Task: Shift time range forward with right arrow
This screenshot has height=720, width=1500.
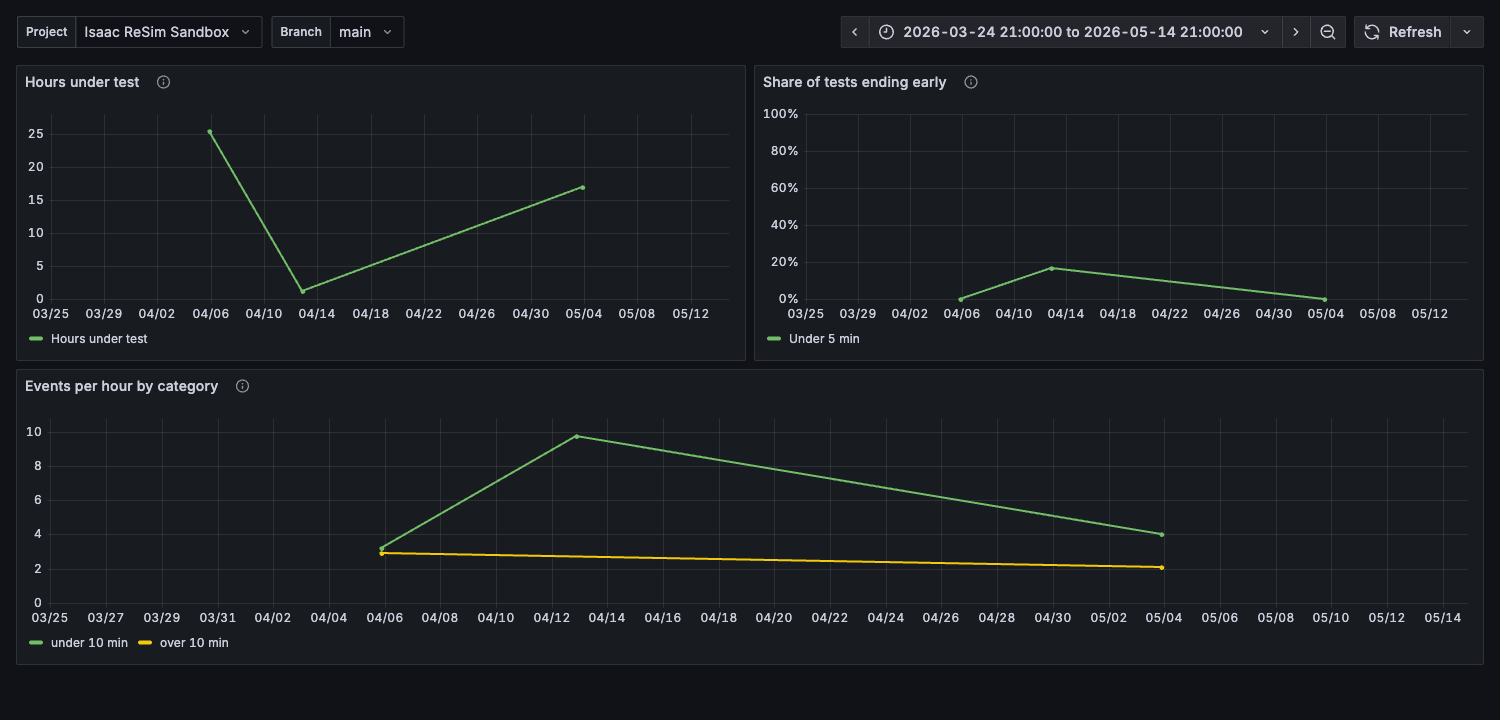Action: coord(1296,32)
